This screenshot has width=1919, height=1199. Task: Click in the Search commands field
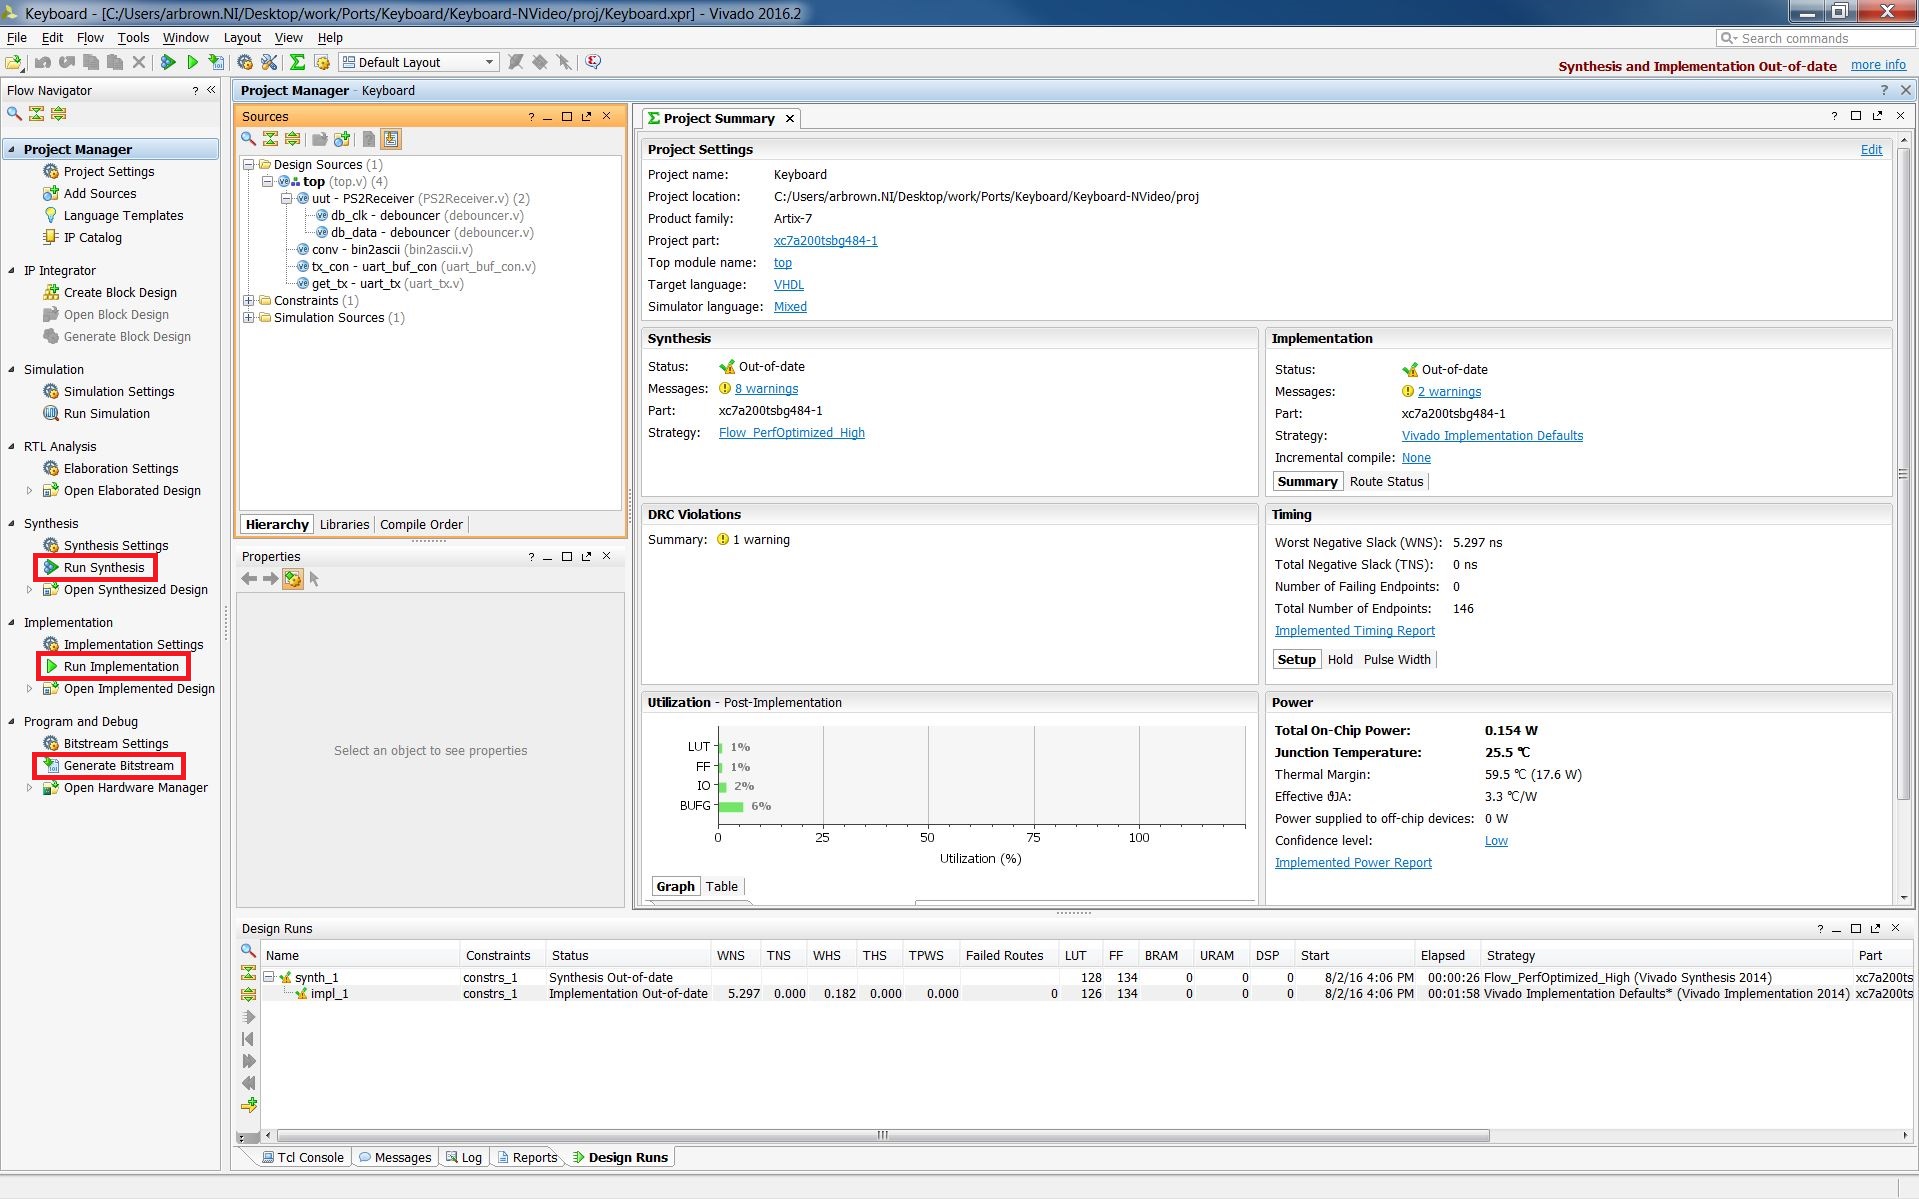click(x=1814, y=38)
